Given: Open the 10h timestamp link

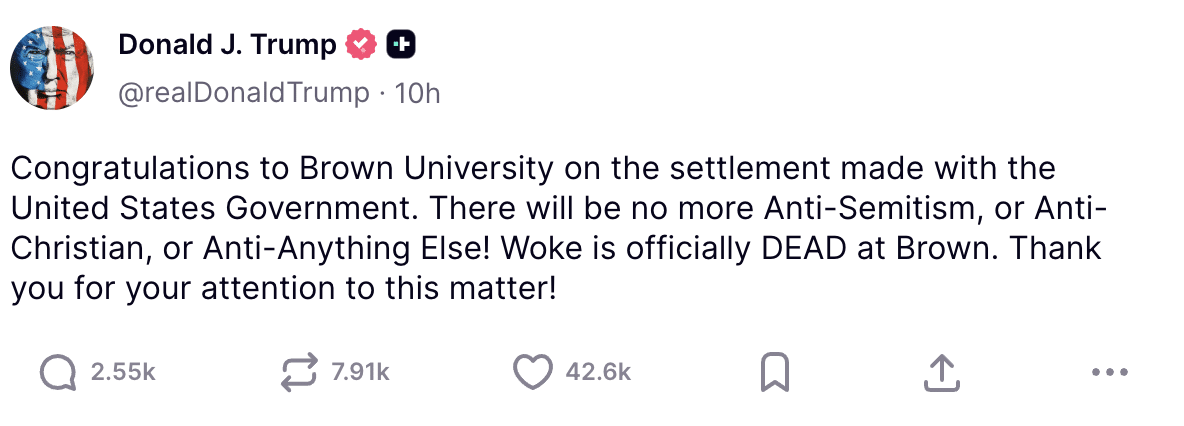Looking at the screenshot, I should (x=418, y=94).
